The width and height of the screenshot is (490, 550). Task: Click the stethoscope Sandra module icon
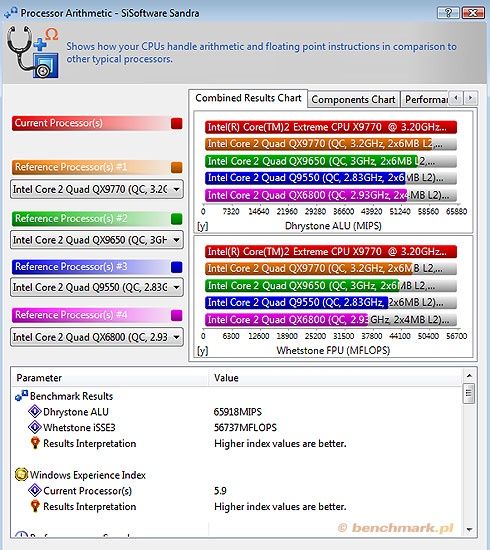tap(32, 52)
